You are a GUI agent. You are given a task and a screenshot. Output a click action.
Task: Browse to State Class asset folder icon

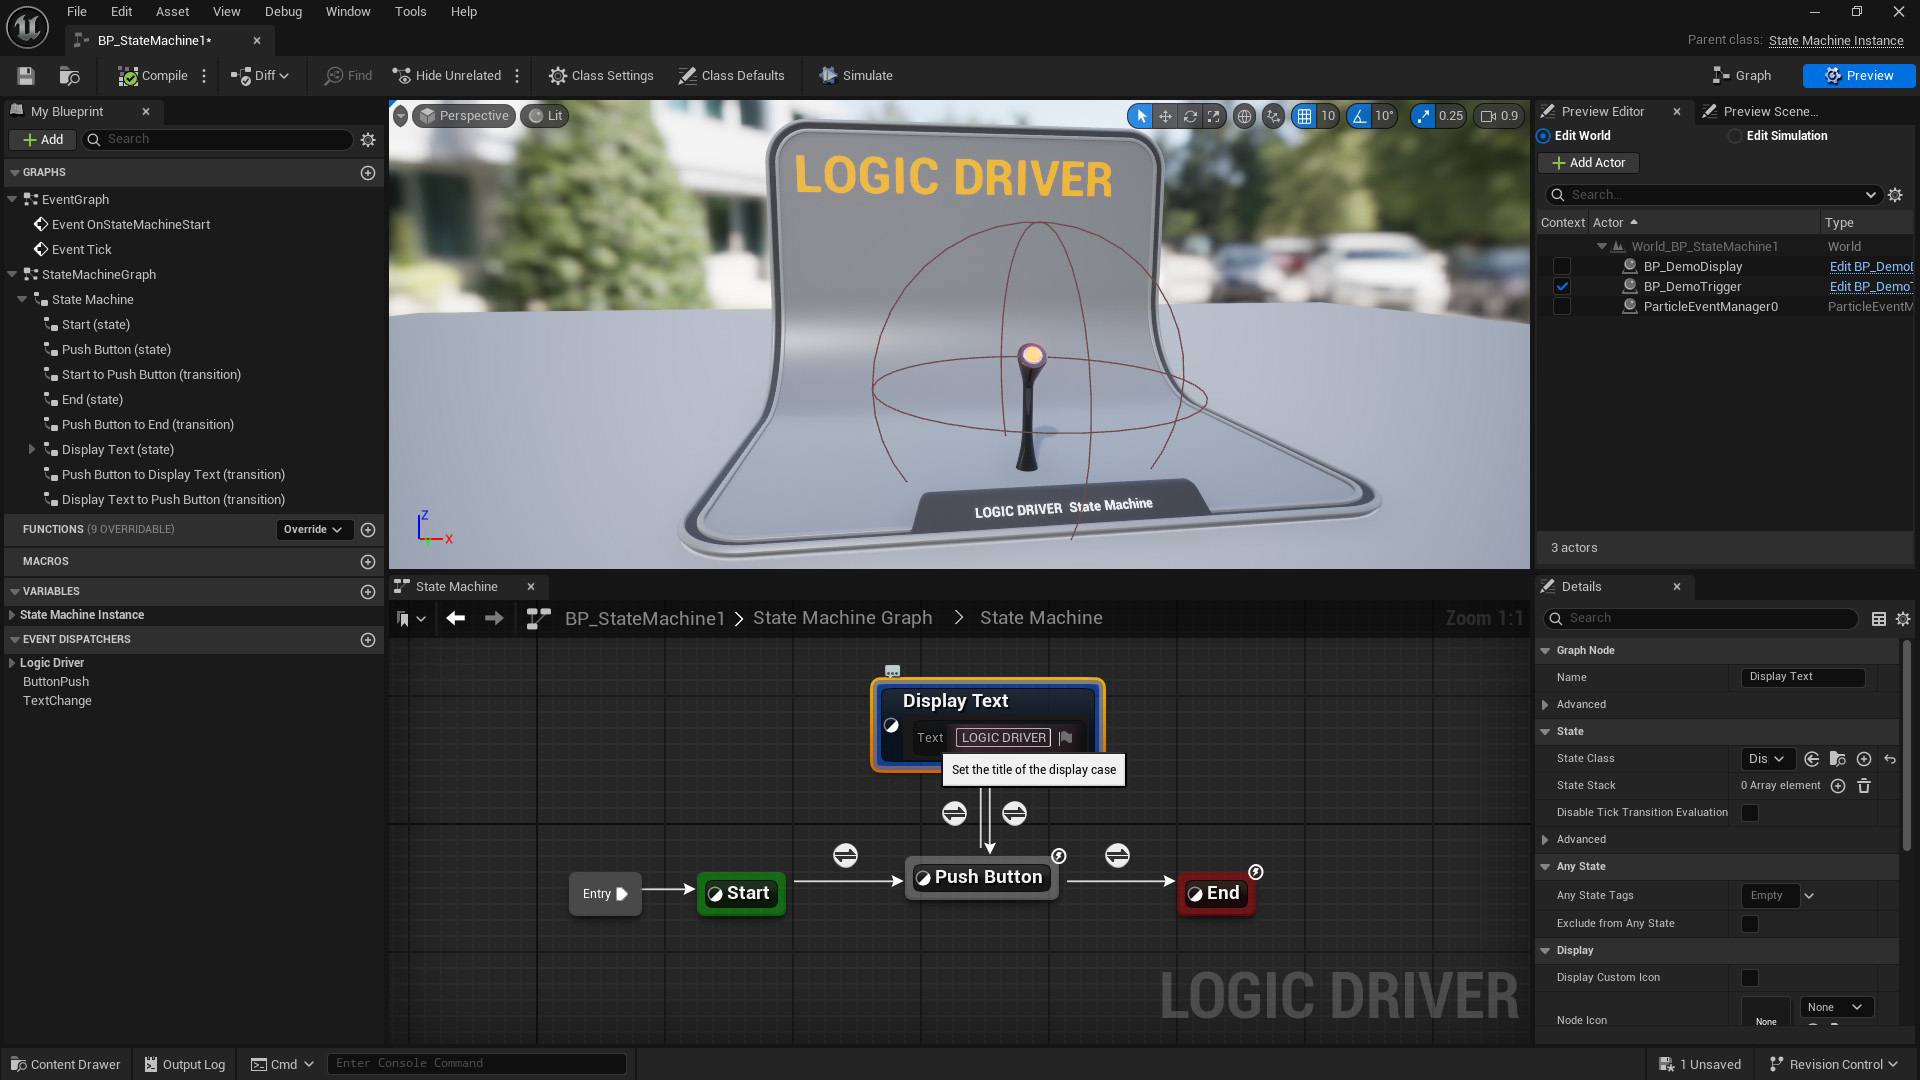coord(1837,759)
